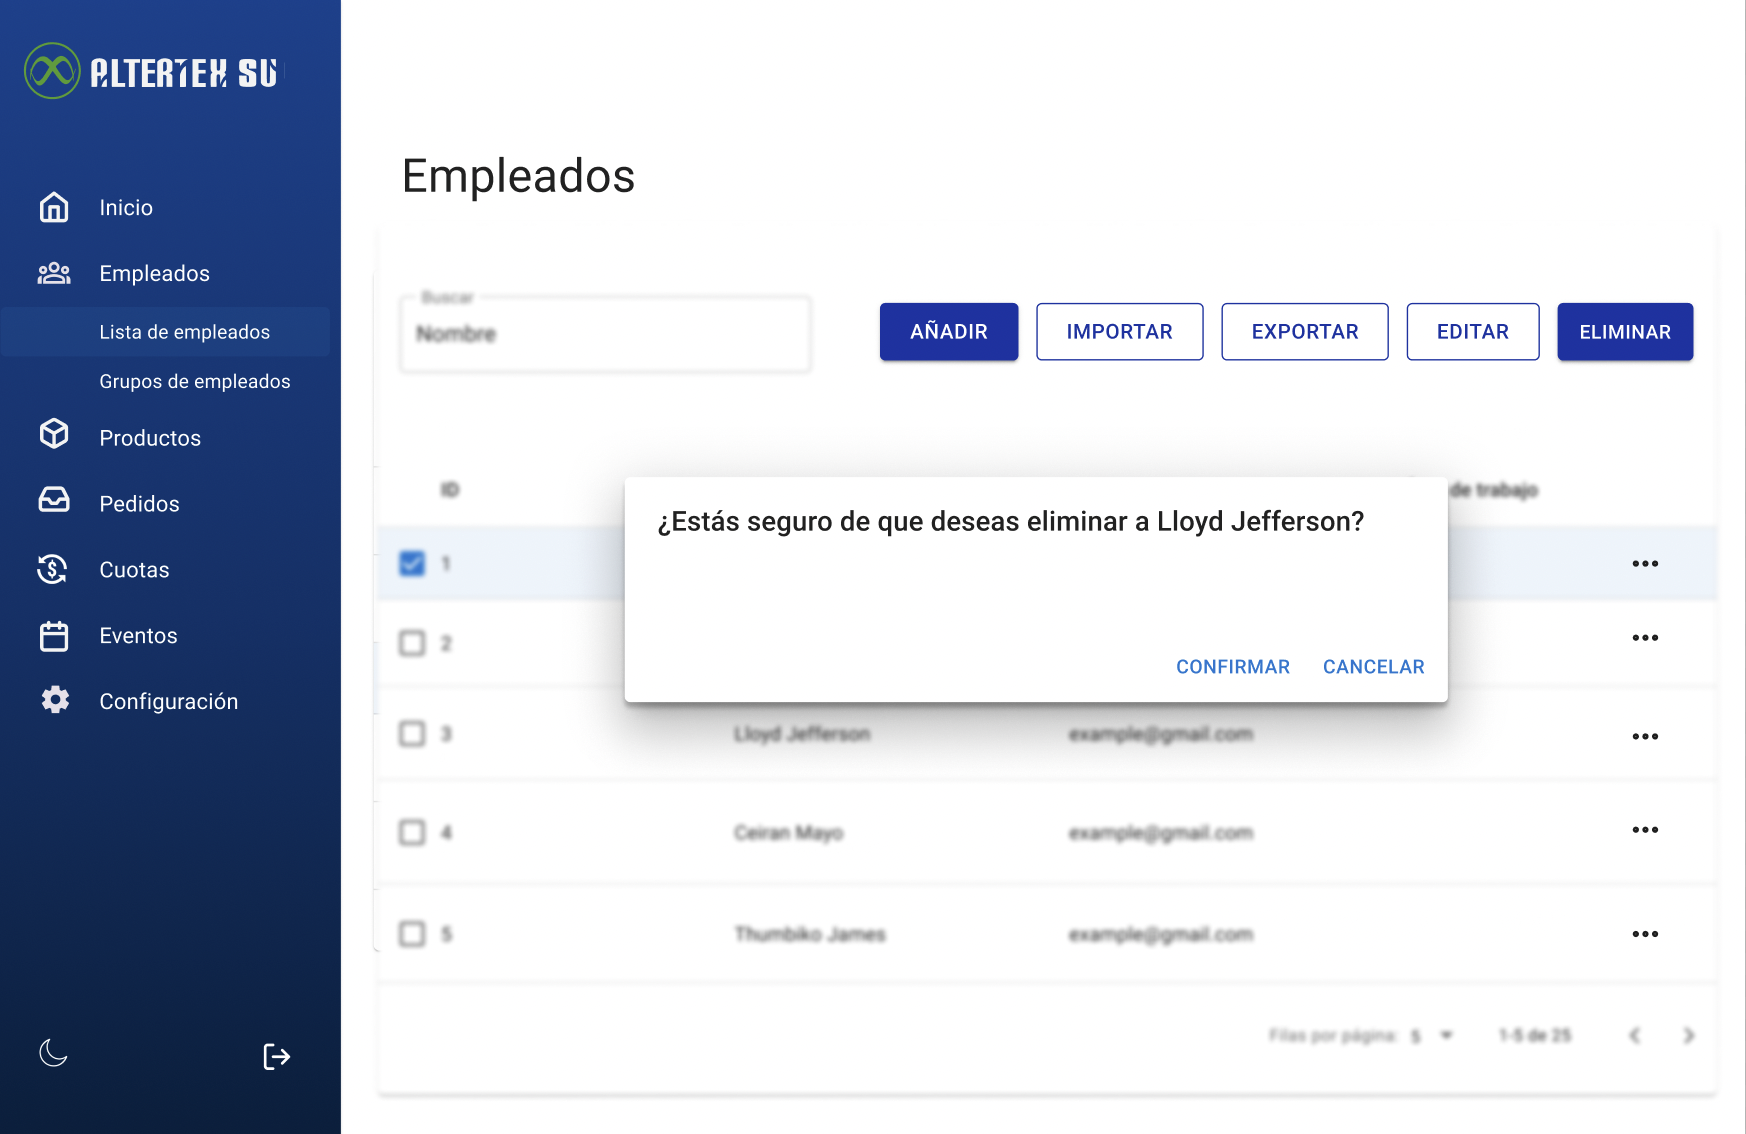Open the Inicio home icon

(x=54, y=207)
